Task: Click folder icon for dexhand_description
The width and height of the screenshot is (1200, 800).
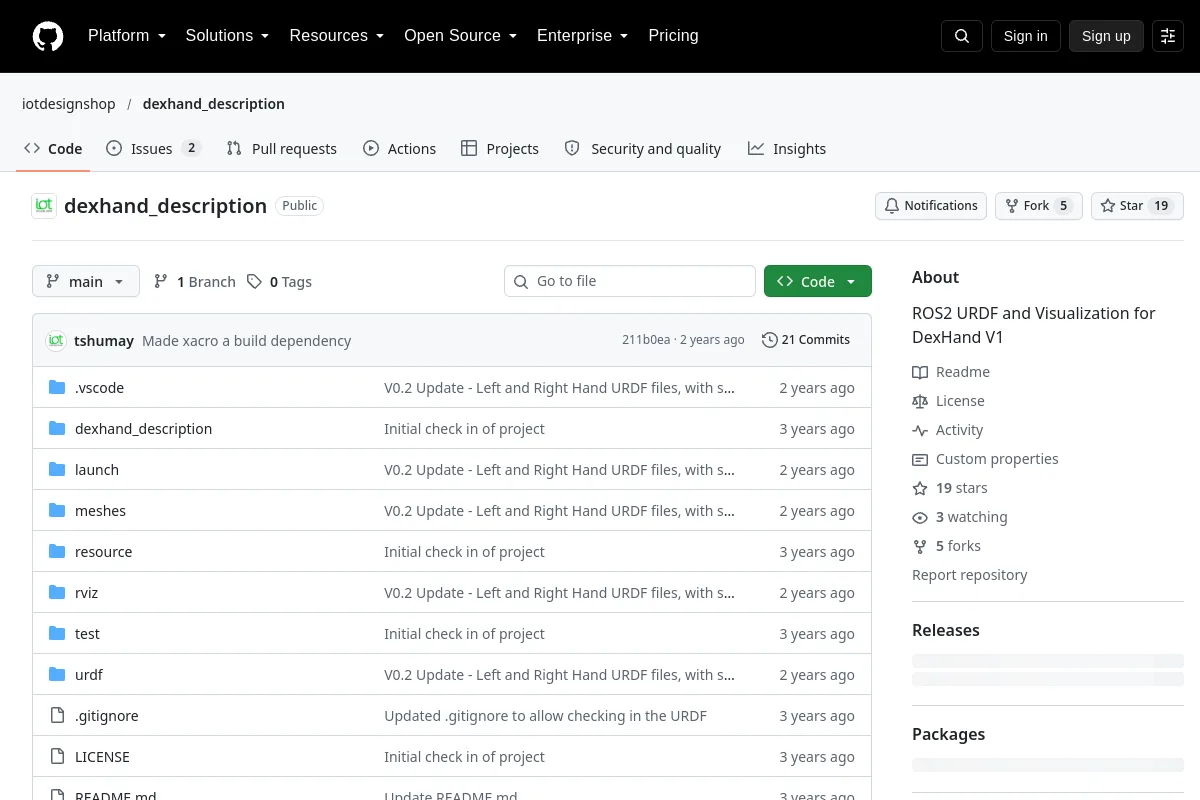Action: pyautogui.click(x=57, y=429)
